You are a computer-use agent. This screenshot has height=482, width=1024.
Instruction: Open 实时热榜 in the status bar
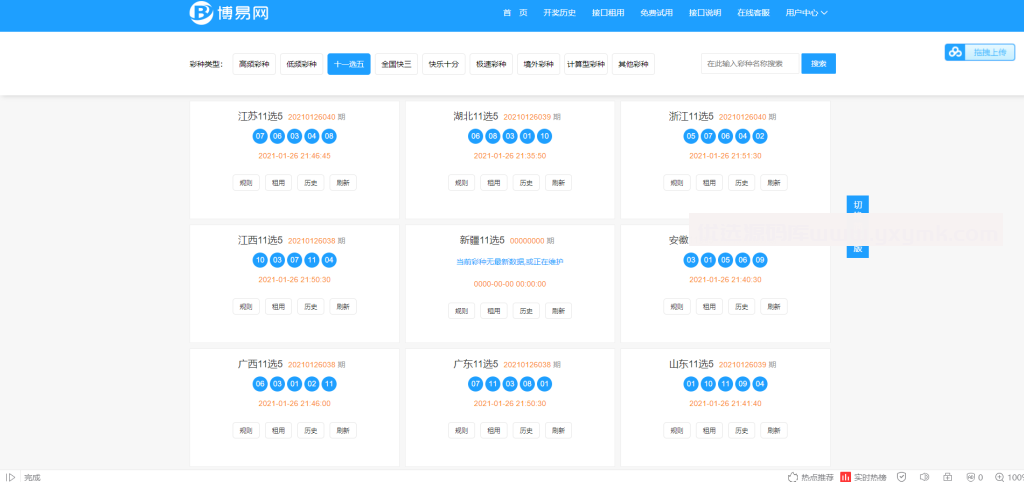pos(865,477)
